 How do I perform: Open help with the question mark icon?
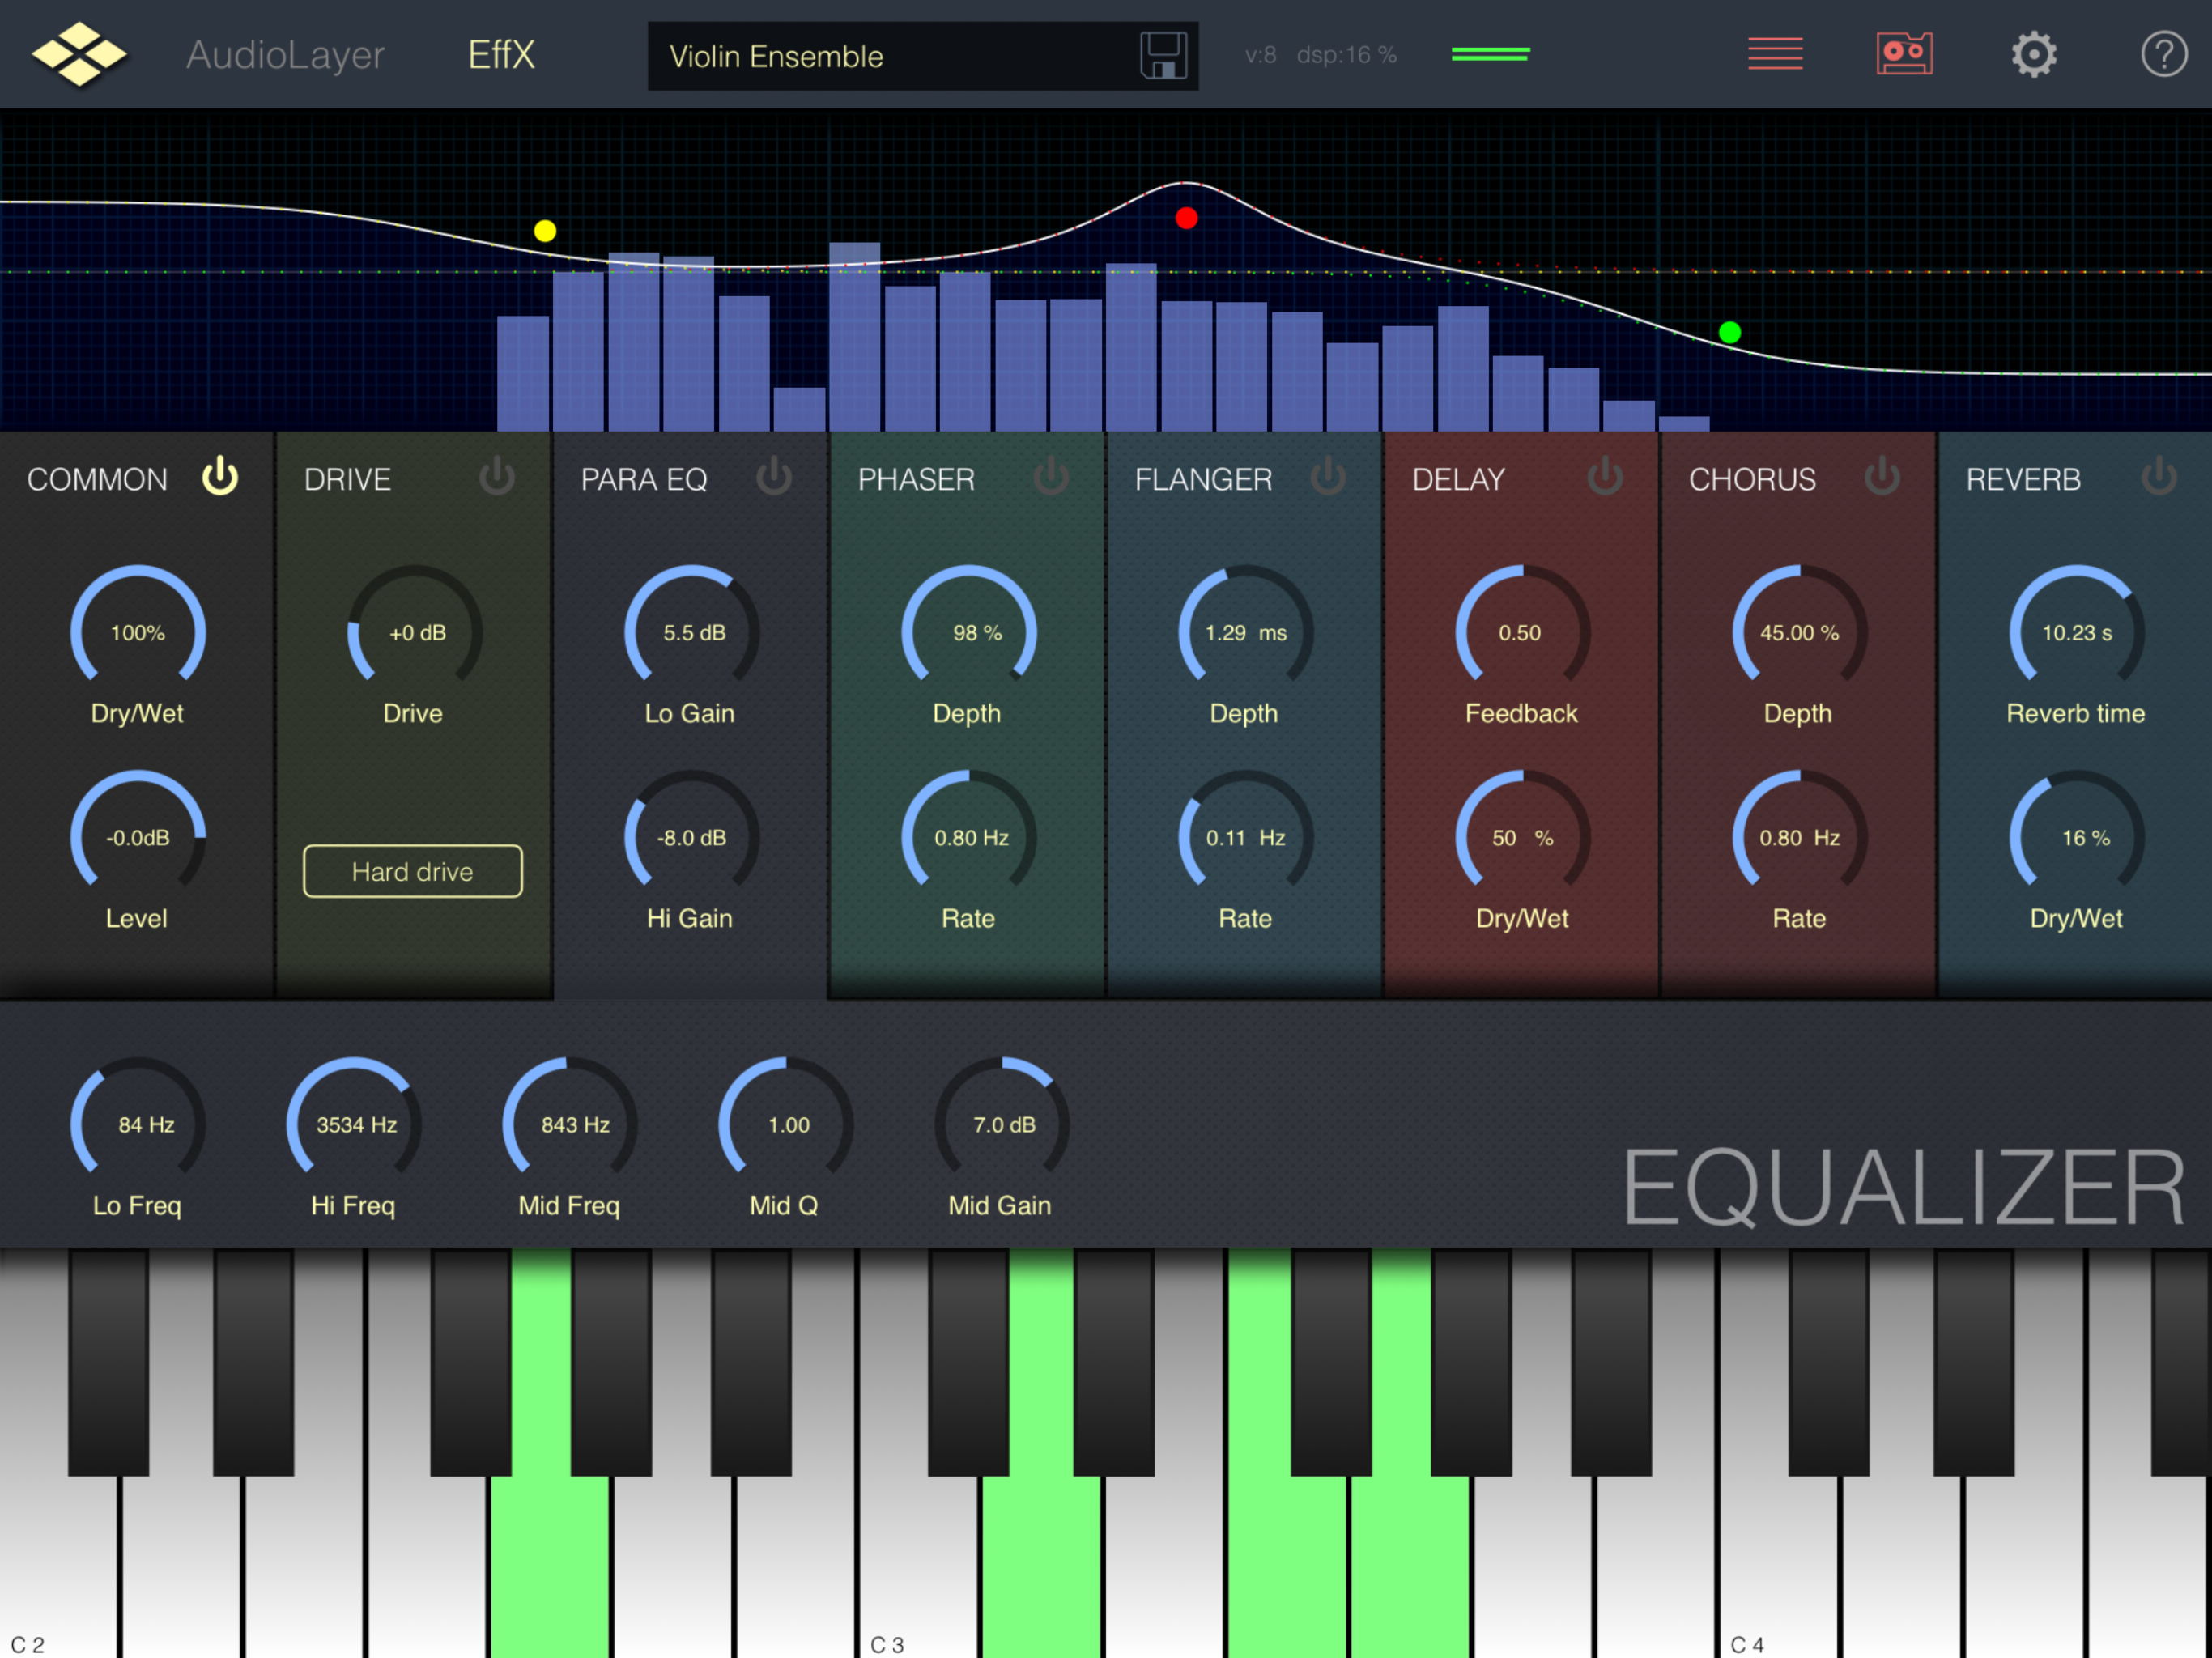click(x=2163, y=54)
